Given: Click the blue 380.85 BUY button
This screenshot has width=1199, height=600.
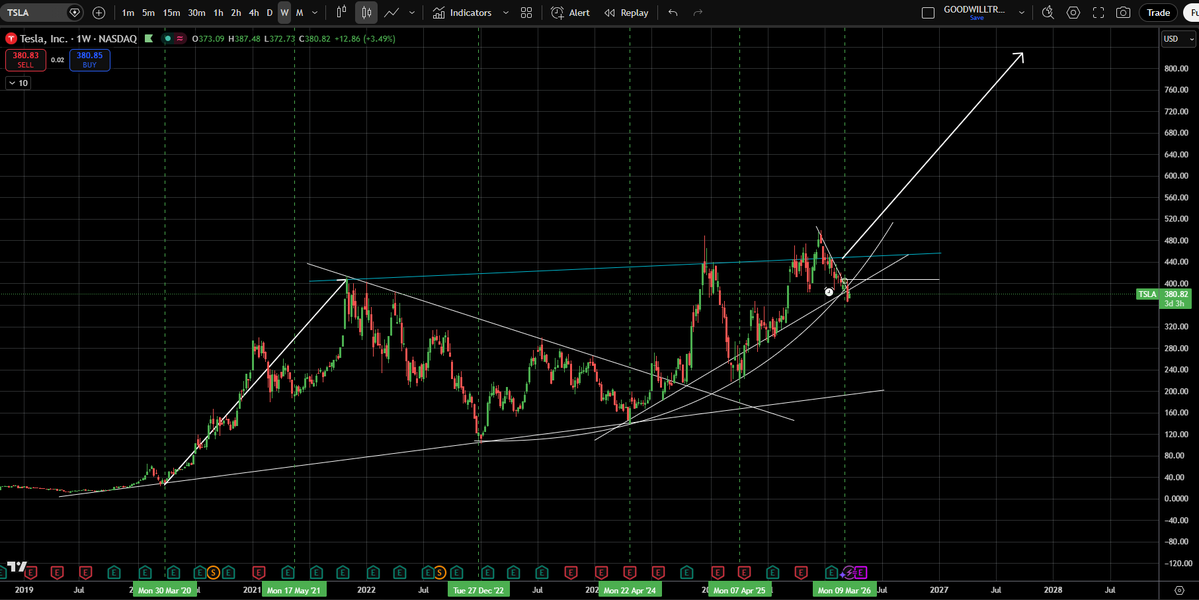Looking at the screenshot, I should click(x=89, y=60).
